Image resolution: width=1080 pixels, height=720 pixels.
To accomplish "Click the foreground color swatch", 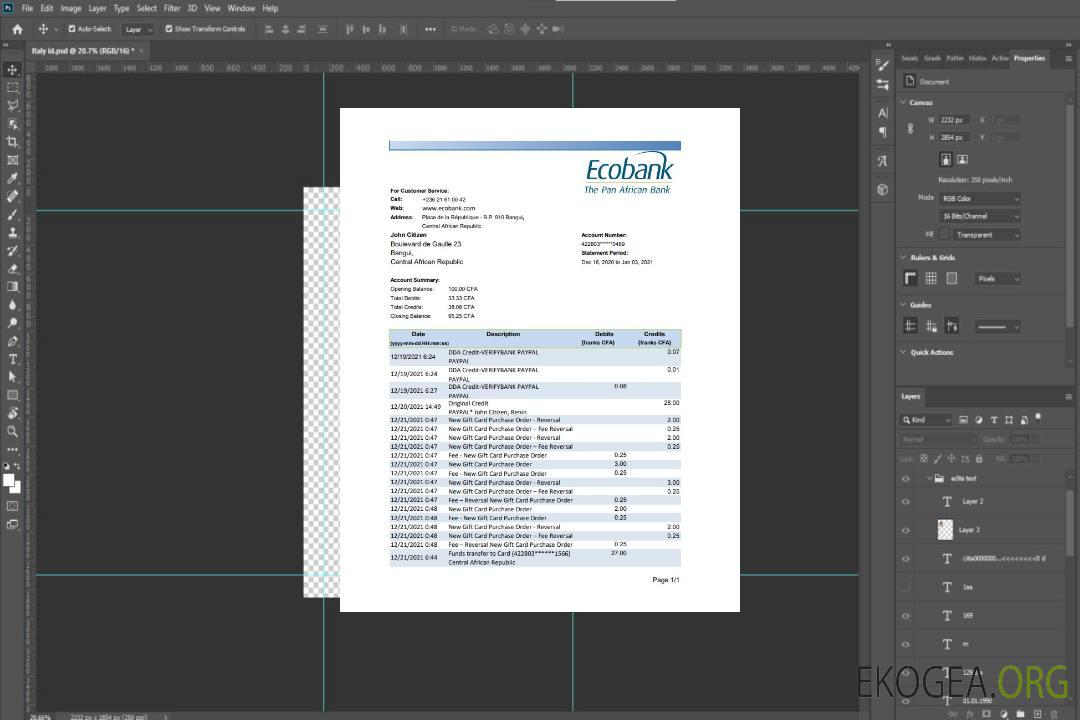I will coord(9,481).
